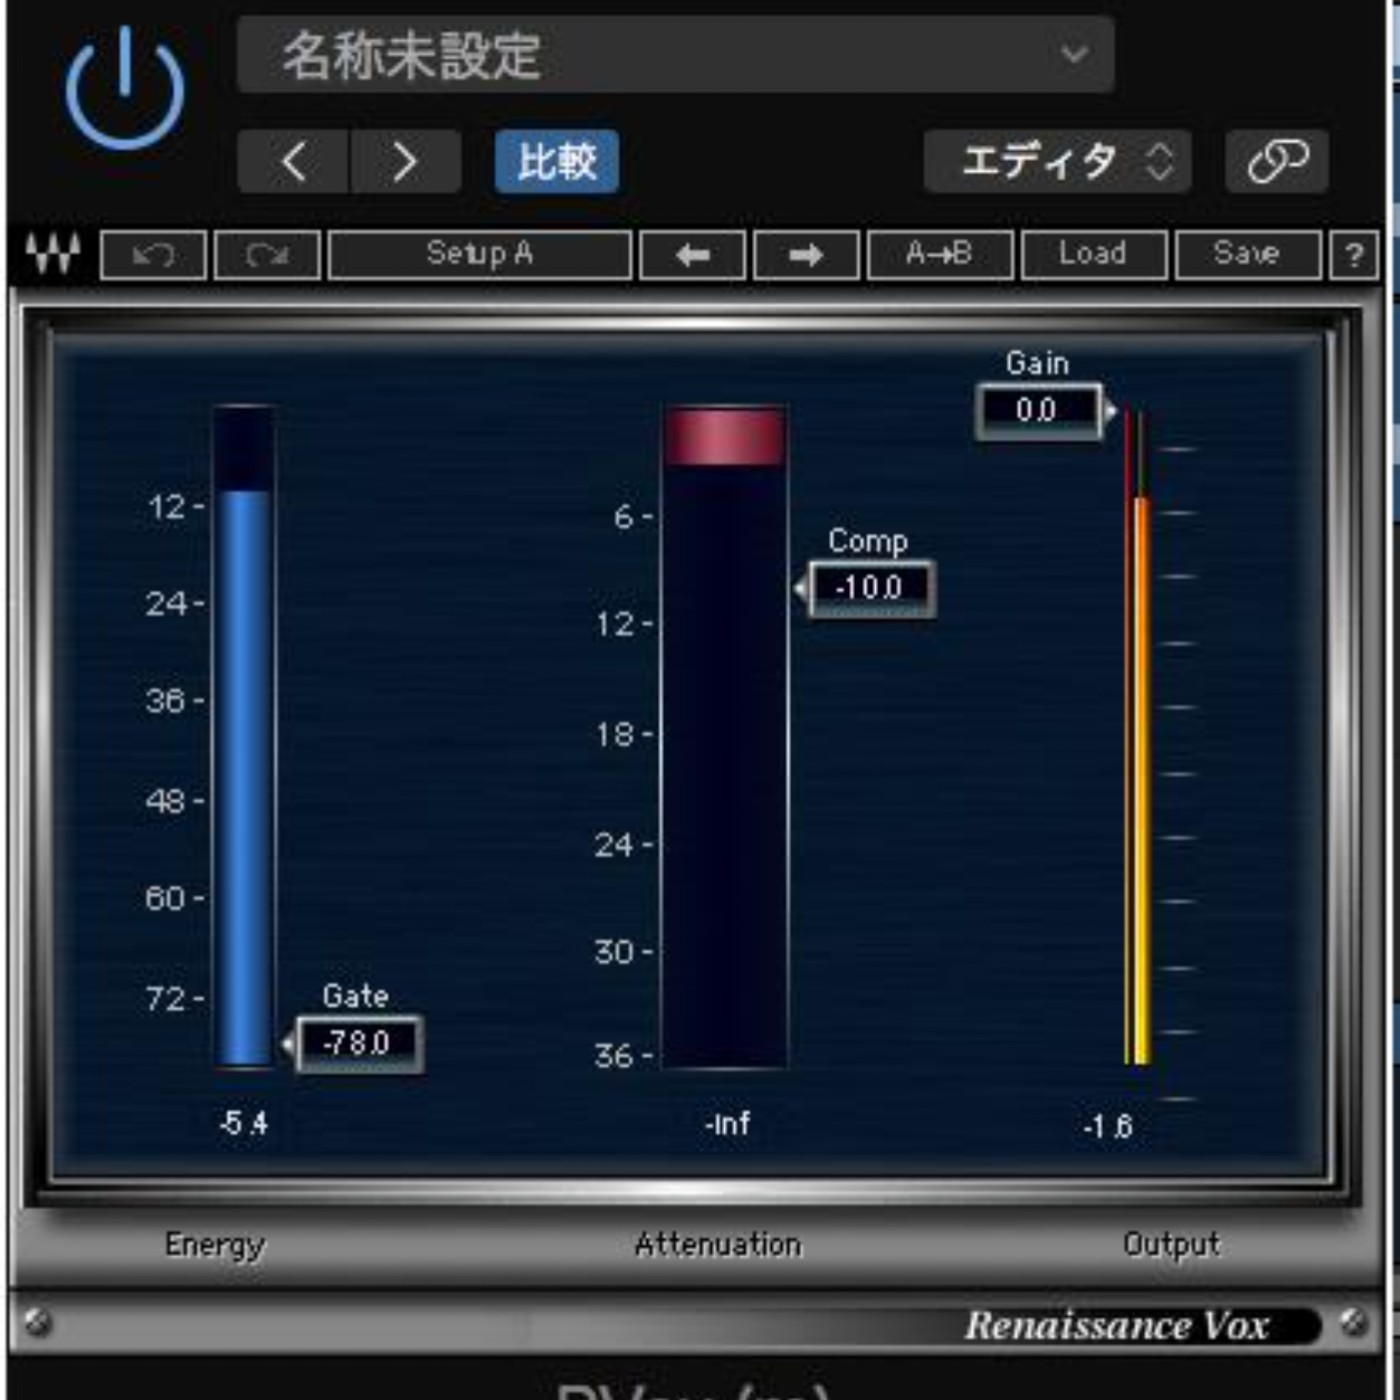1400x1400 pixels.
Task: Copy setup with A→B button
Action: click(940, 255)
